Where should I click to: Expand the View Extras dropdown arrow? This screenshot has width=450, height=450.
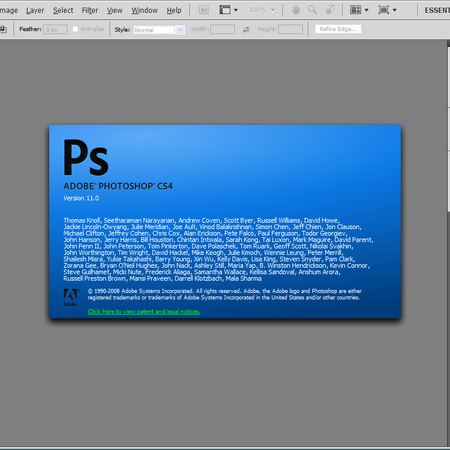[x=236, y=10]
